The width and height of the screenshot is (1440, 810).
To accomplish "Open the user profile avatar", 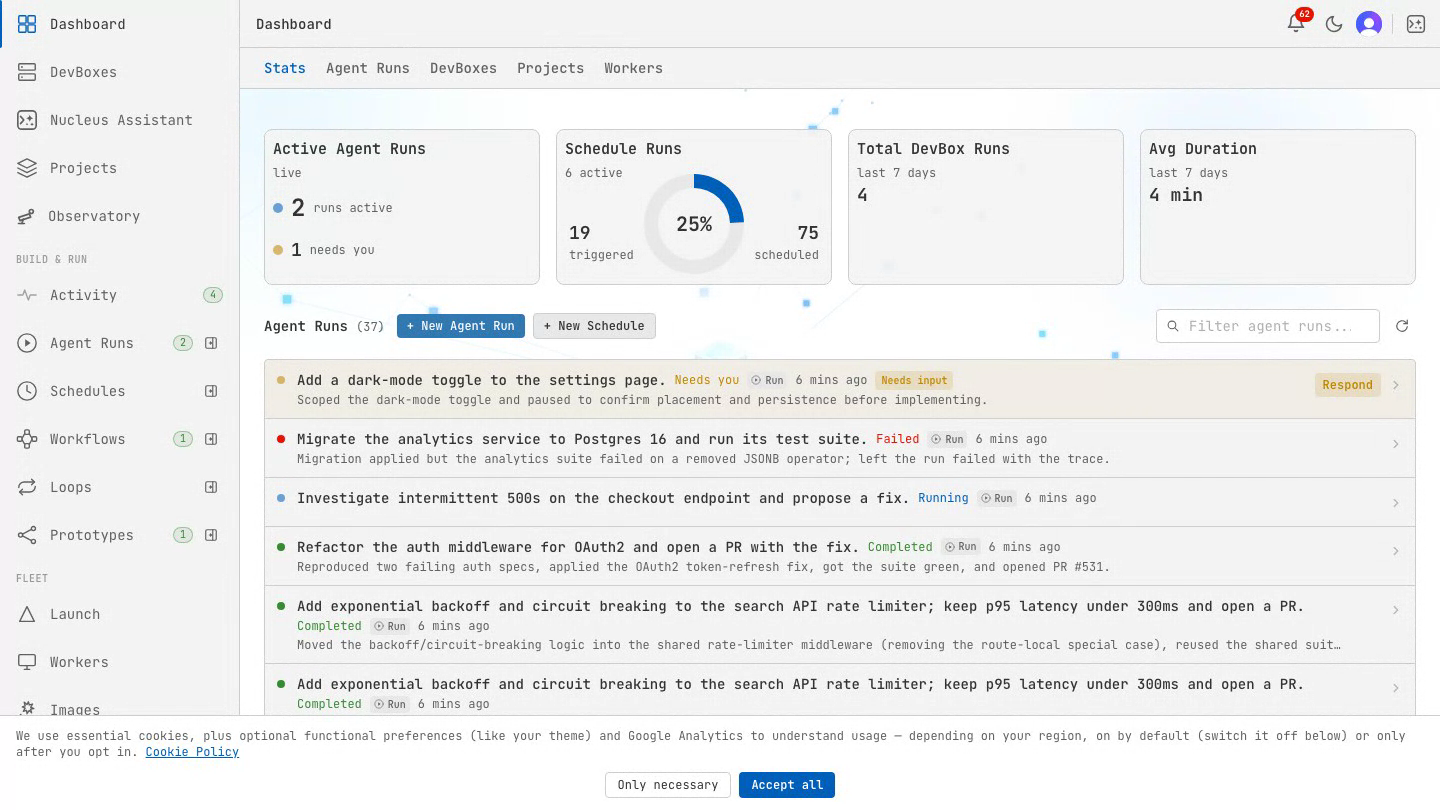I will click(1369, 24).
